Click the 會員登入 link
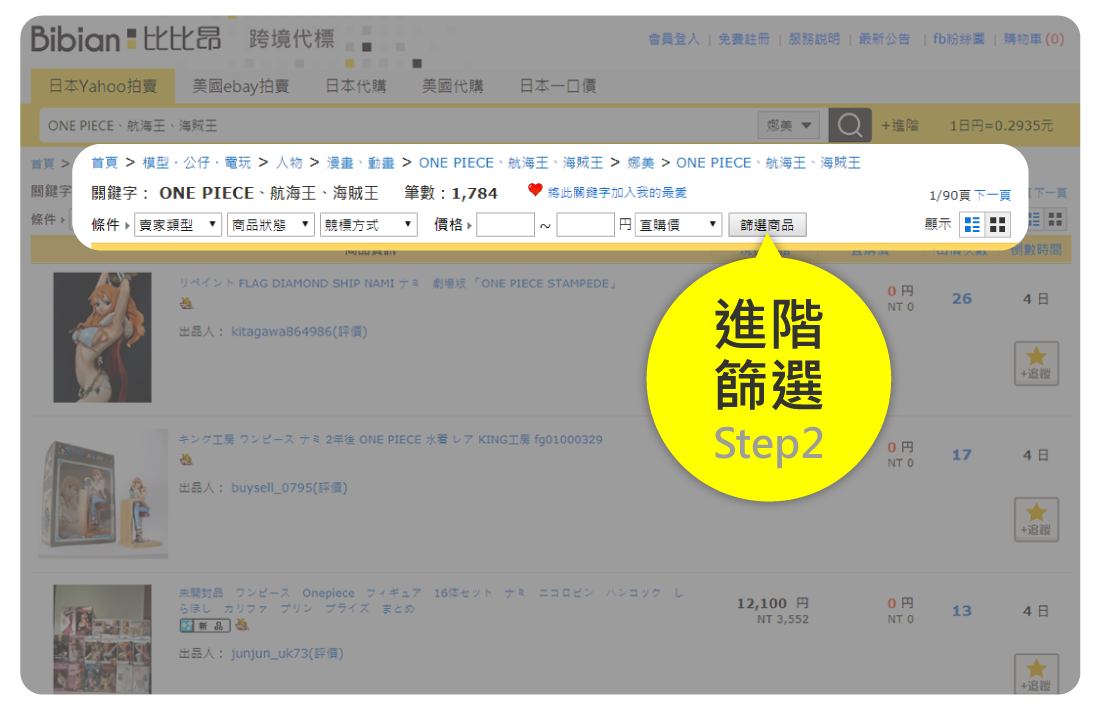 [x=673, y=39]
